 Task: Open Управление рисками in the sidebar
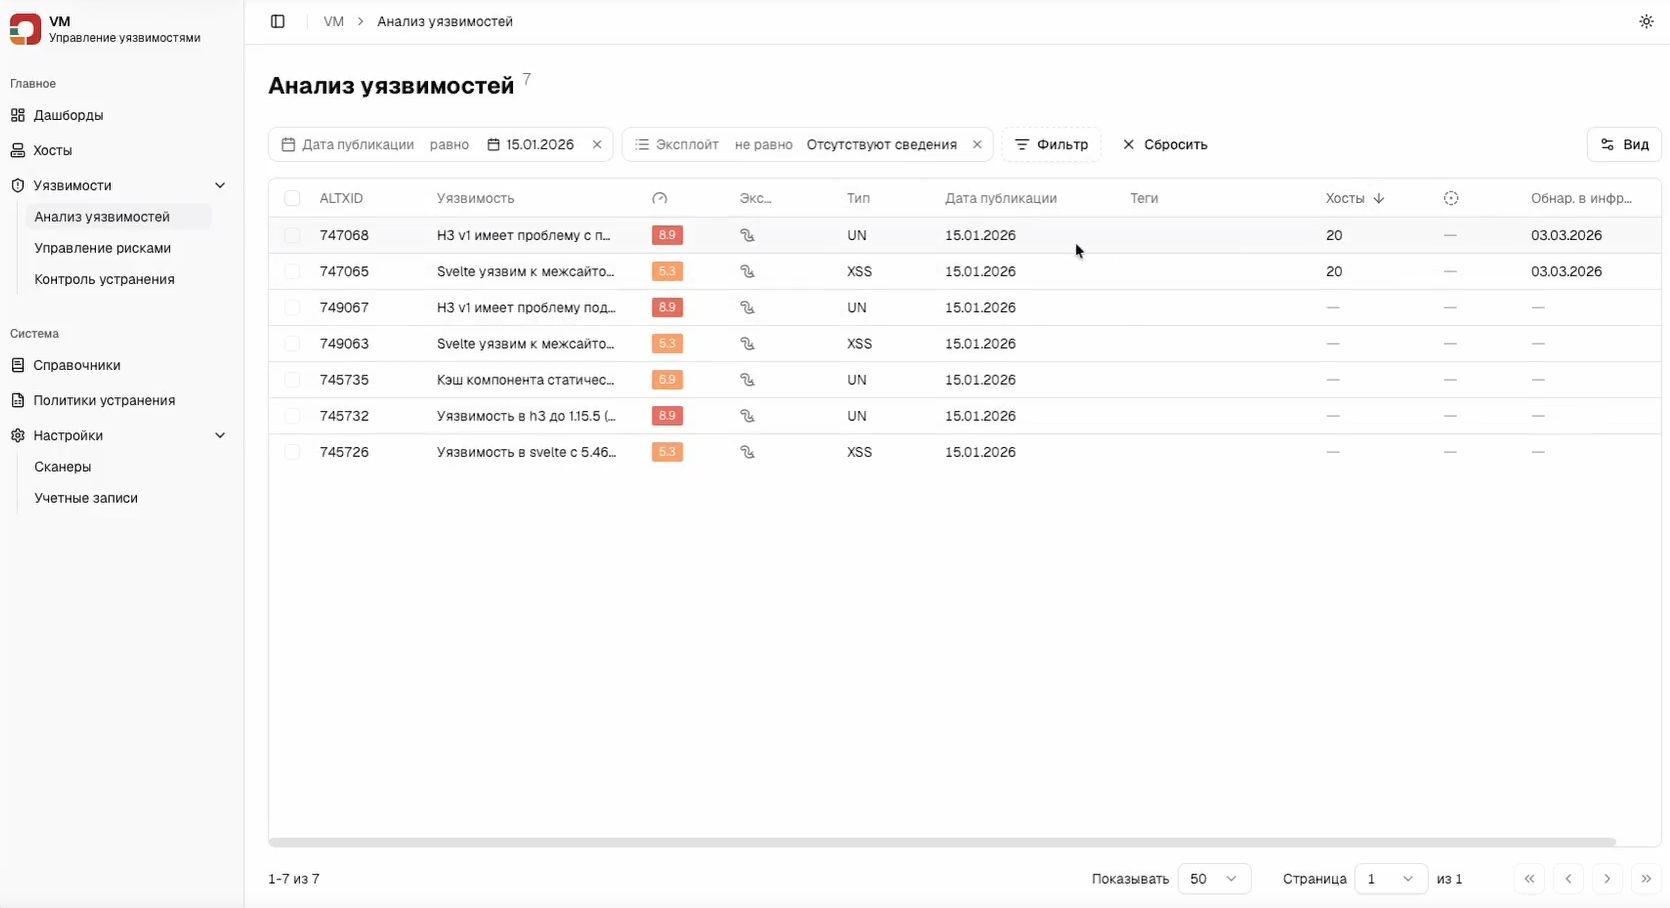[x=102, y=248]
